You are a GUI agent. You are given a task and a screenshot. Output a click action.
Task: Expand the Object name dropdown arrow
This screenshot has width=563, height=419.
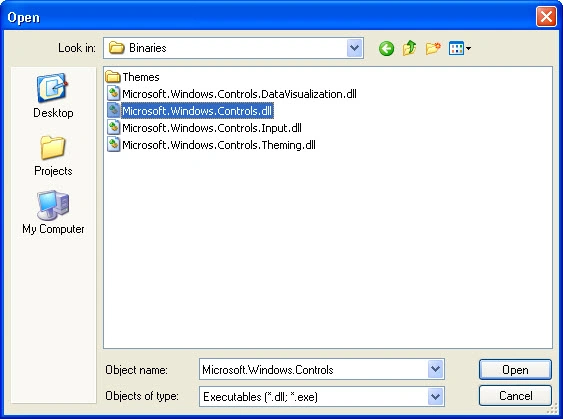click(x=436, y=369)
